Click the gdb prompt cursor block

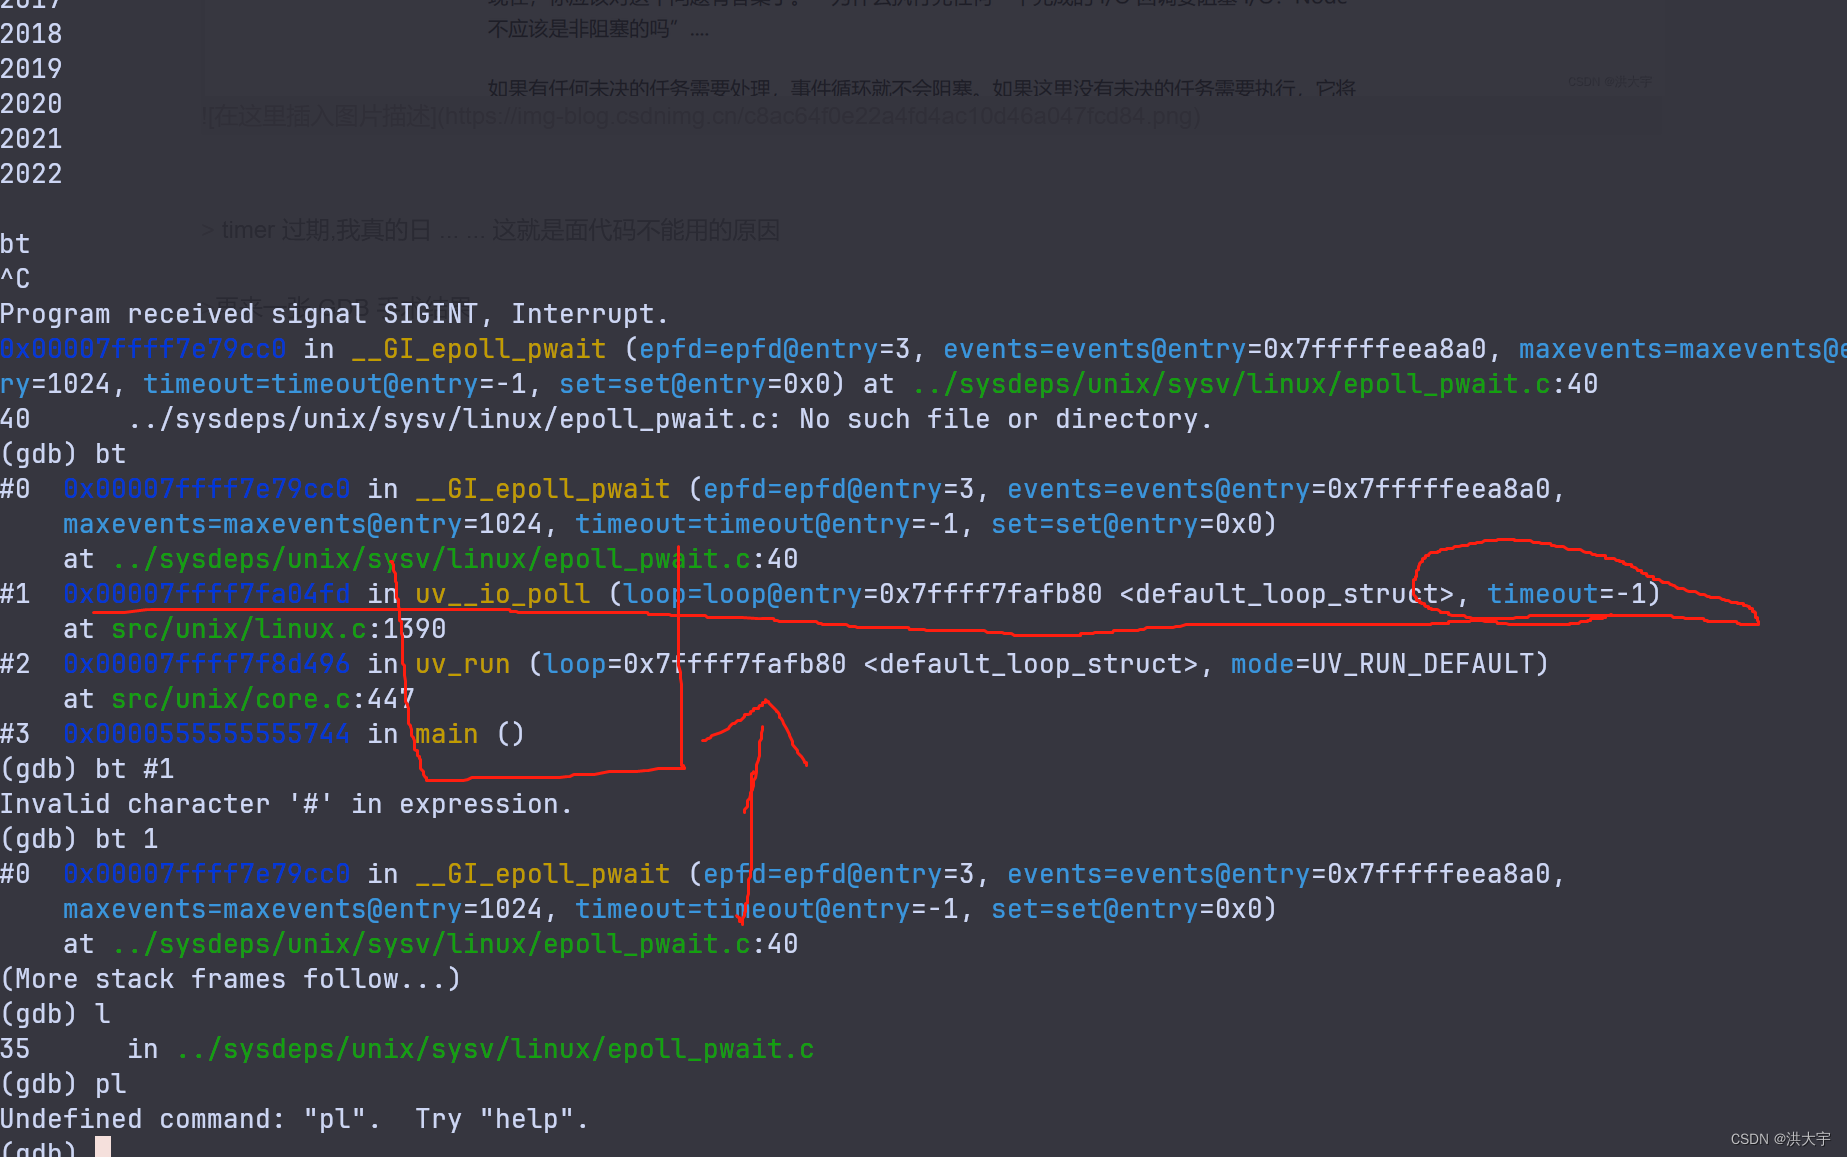[103, 1147]
